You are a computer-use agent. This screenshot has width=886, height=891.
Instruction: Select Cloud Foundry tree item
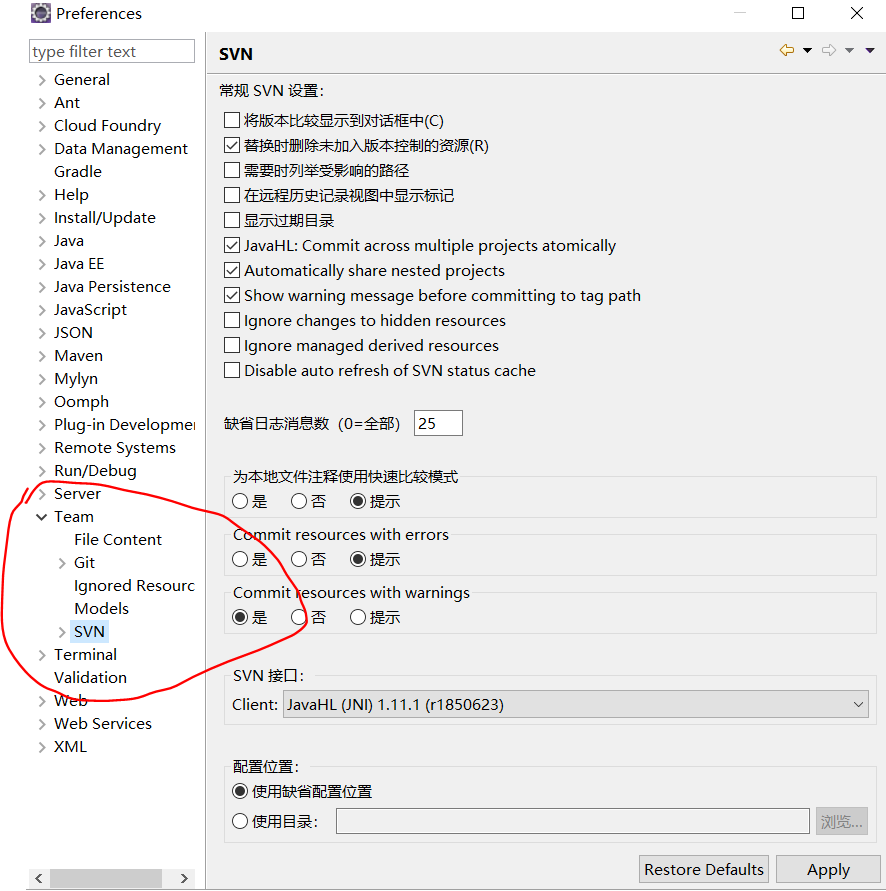coord(107,126)
